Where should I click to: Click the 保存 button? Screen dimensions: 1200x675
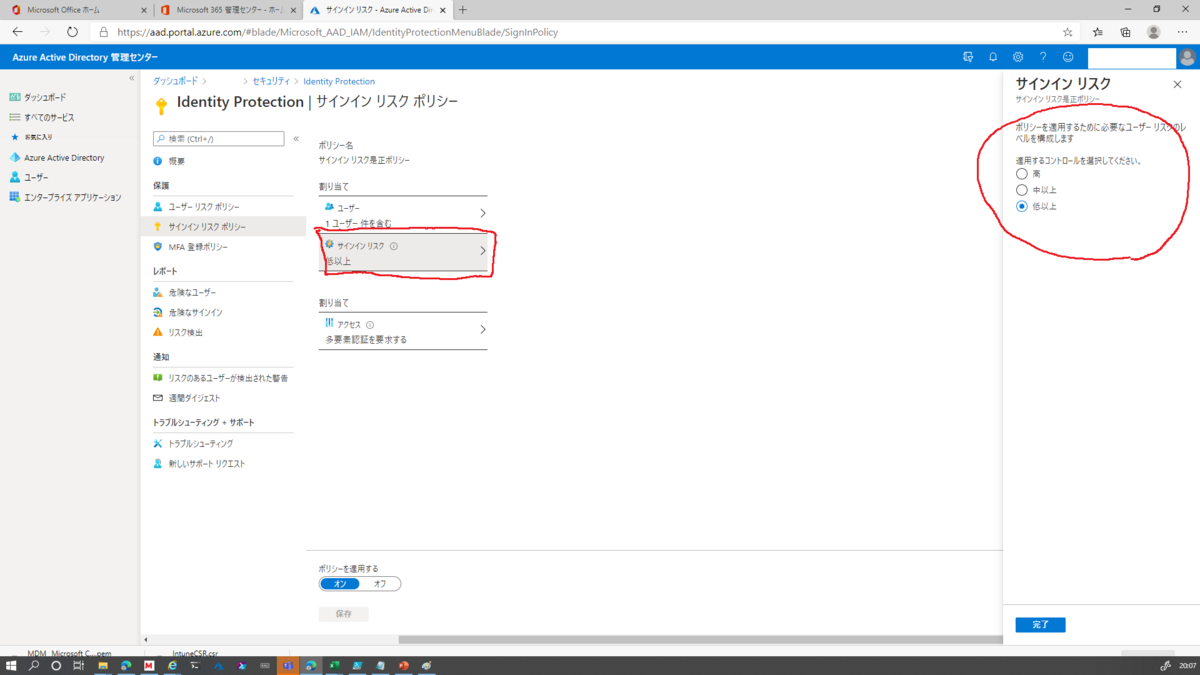pyautogui.click(x=344, y=614)
